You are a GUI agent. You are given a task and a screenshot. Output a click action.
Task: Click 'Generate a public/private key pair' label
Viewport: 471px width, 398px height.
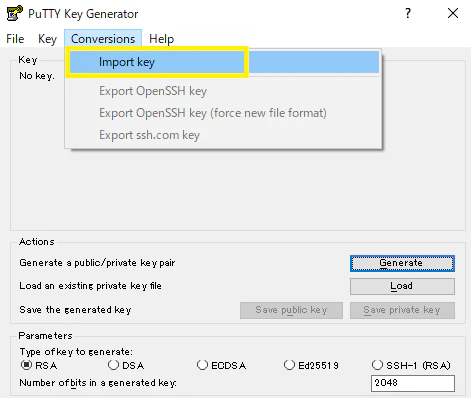click(x=97, y=263)
